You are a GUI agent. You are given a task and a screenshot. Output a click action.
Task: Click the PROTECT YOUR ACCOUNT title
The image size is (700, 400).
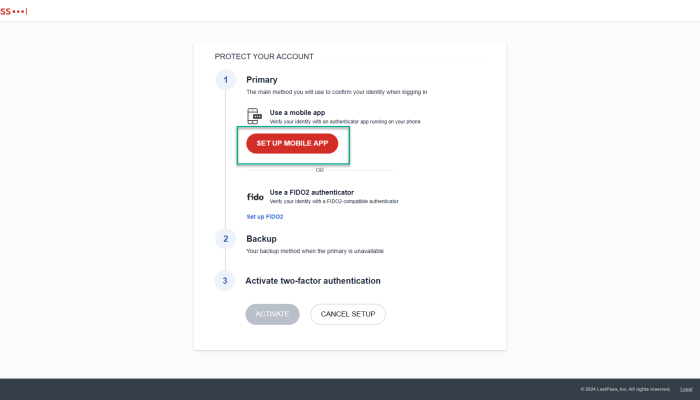pos(264,56)
